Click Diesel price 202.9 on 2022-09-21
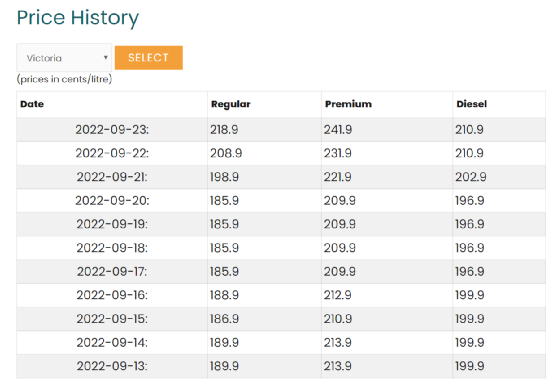The width and height of the screenshot is (553, 379). (470, 177)
